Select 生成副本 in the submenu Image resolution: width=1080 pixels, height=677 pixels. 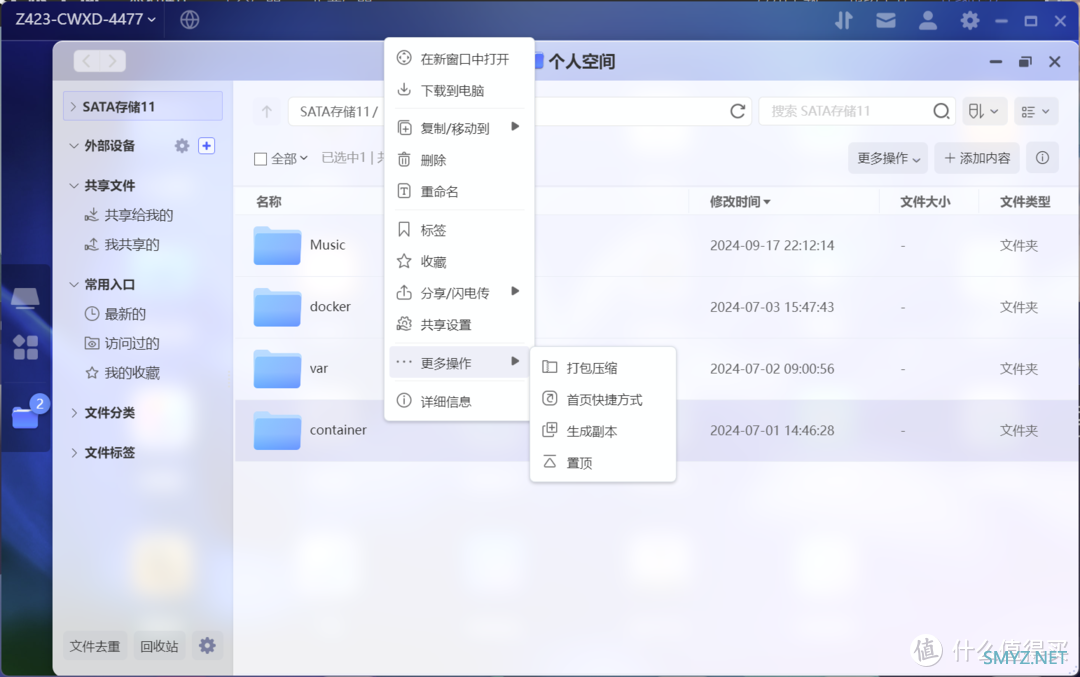point(603,431)
